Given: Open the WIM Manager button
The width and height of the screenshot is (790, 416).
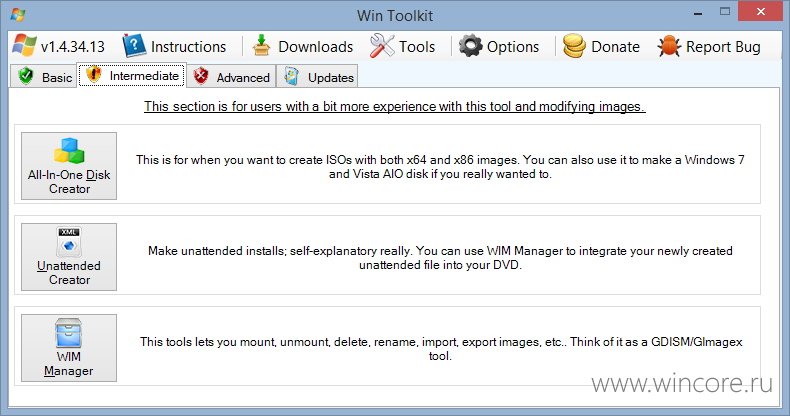Looking at the screenshot, I should [x=69, y=348].
